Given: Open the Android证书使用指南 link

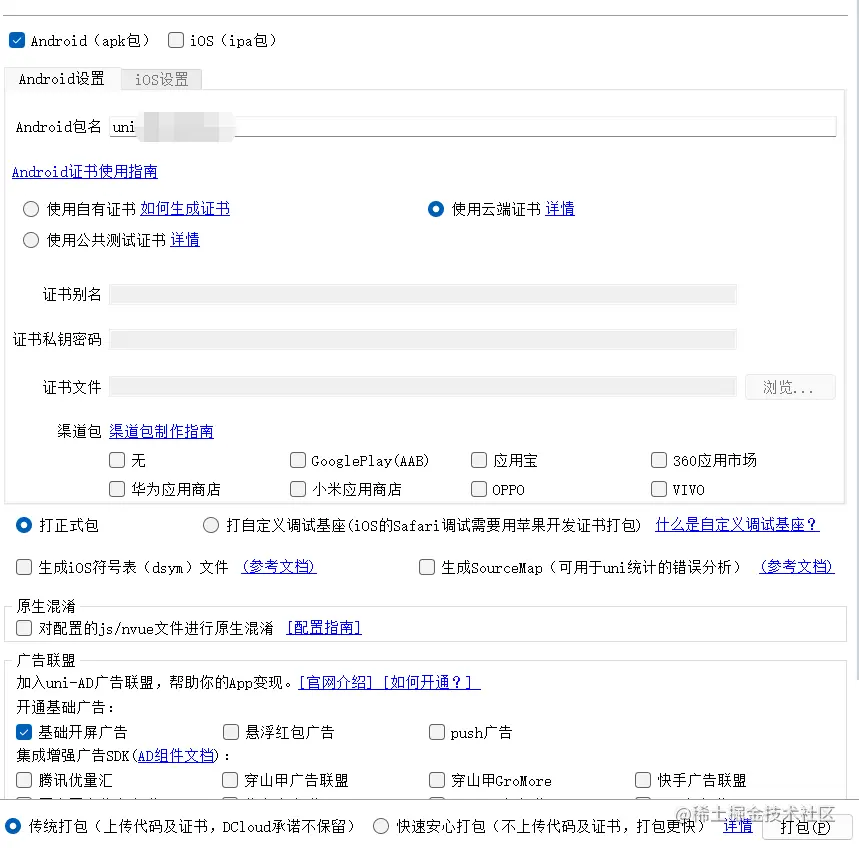Looking at the screenshot, I should click(x=85, y=171).
